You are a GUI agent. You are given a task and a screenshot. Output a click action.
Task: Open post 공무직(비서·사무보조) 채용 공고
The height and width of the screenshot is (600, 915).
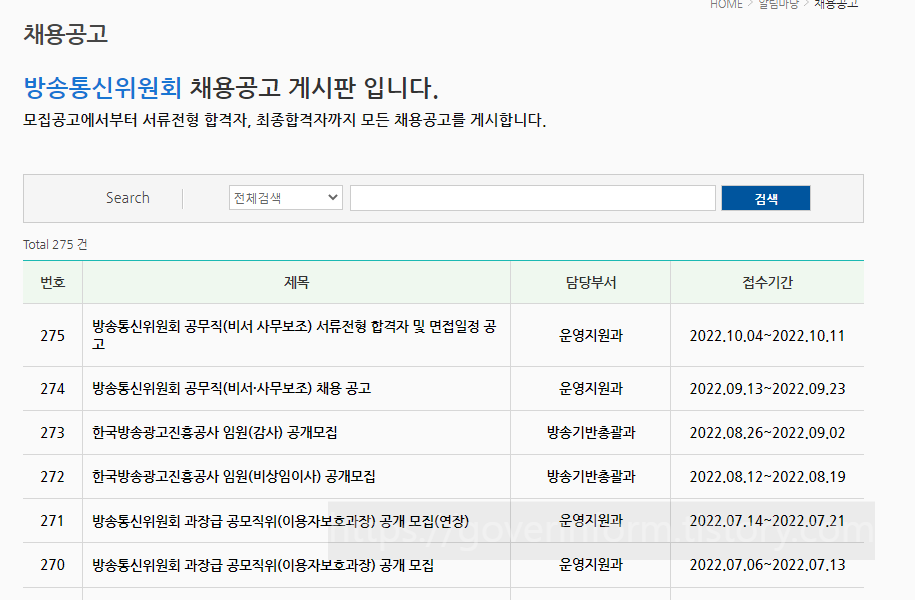pos(232,389)
